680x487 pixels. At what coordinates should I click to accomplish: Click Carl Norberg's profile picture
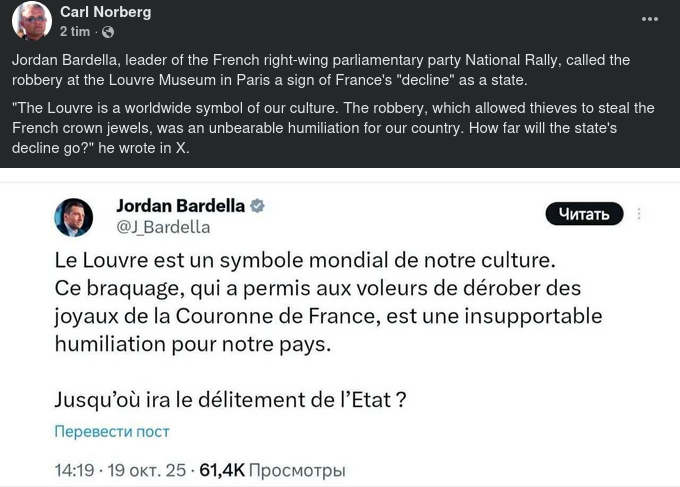(31, 20)
